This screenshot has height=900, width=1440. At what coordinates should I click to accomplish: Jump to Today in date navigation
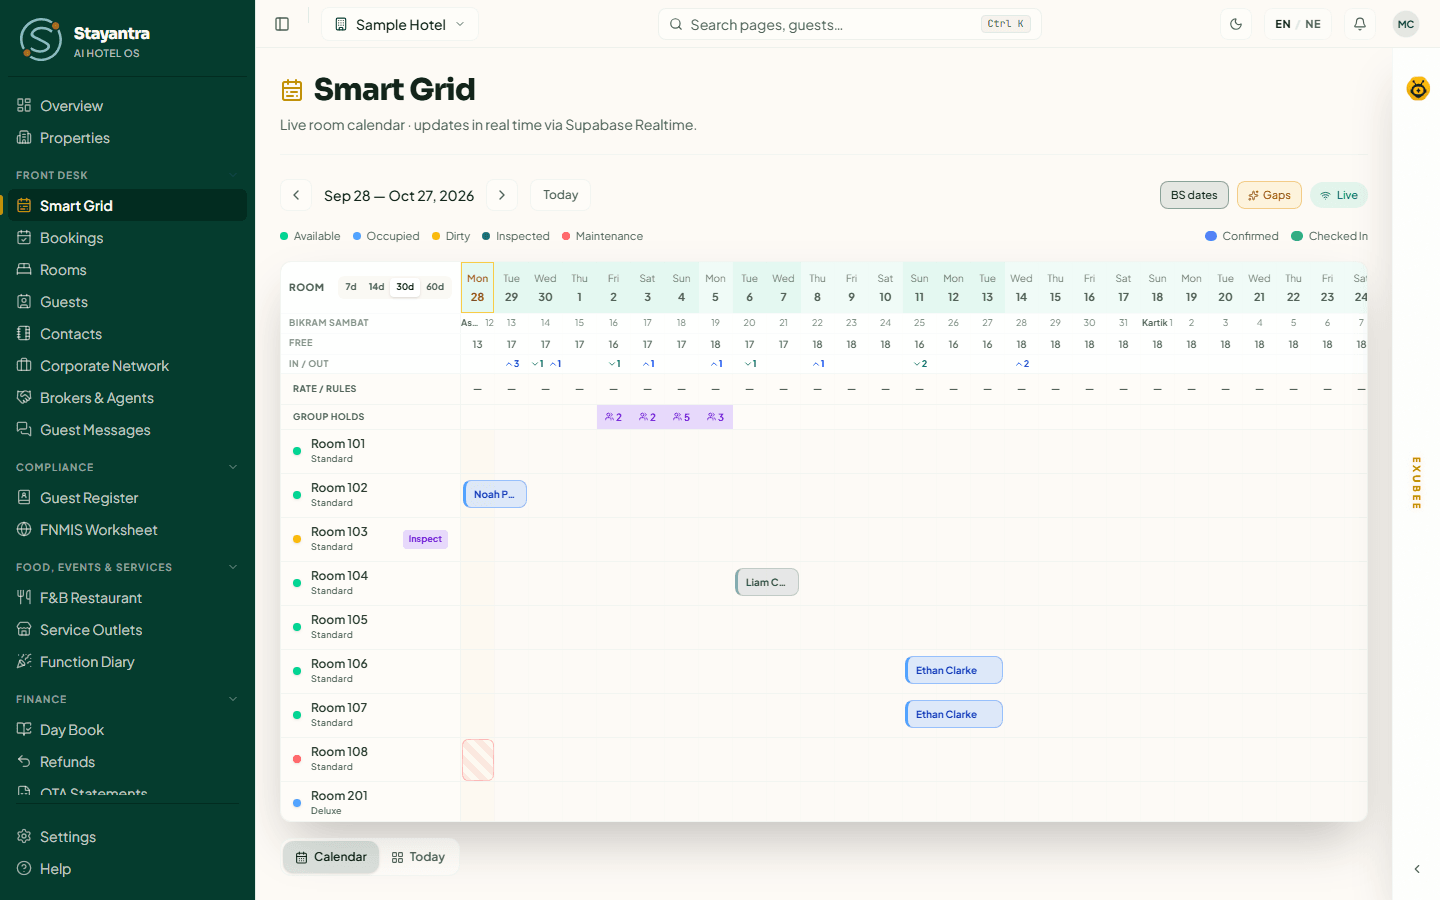coord(560,195)
